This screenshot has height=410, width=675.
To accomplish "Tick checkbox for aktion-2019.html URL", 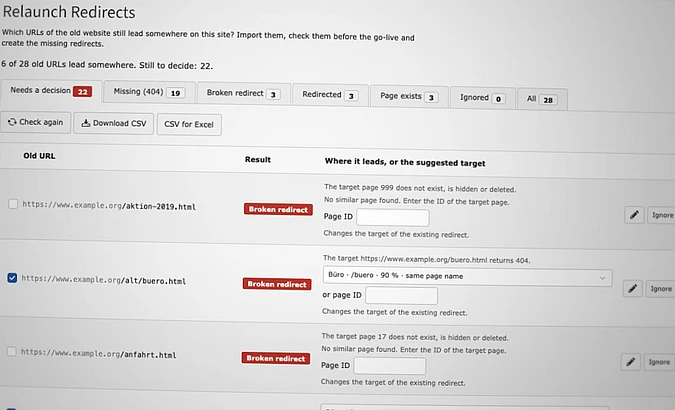I will pos(13,204).
